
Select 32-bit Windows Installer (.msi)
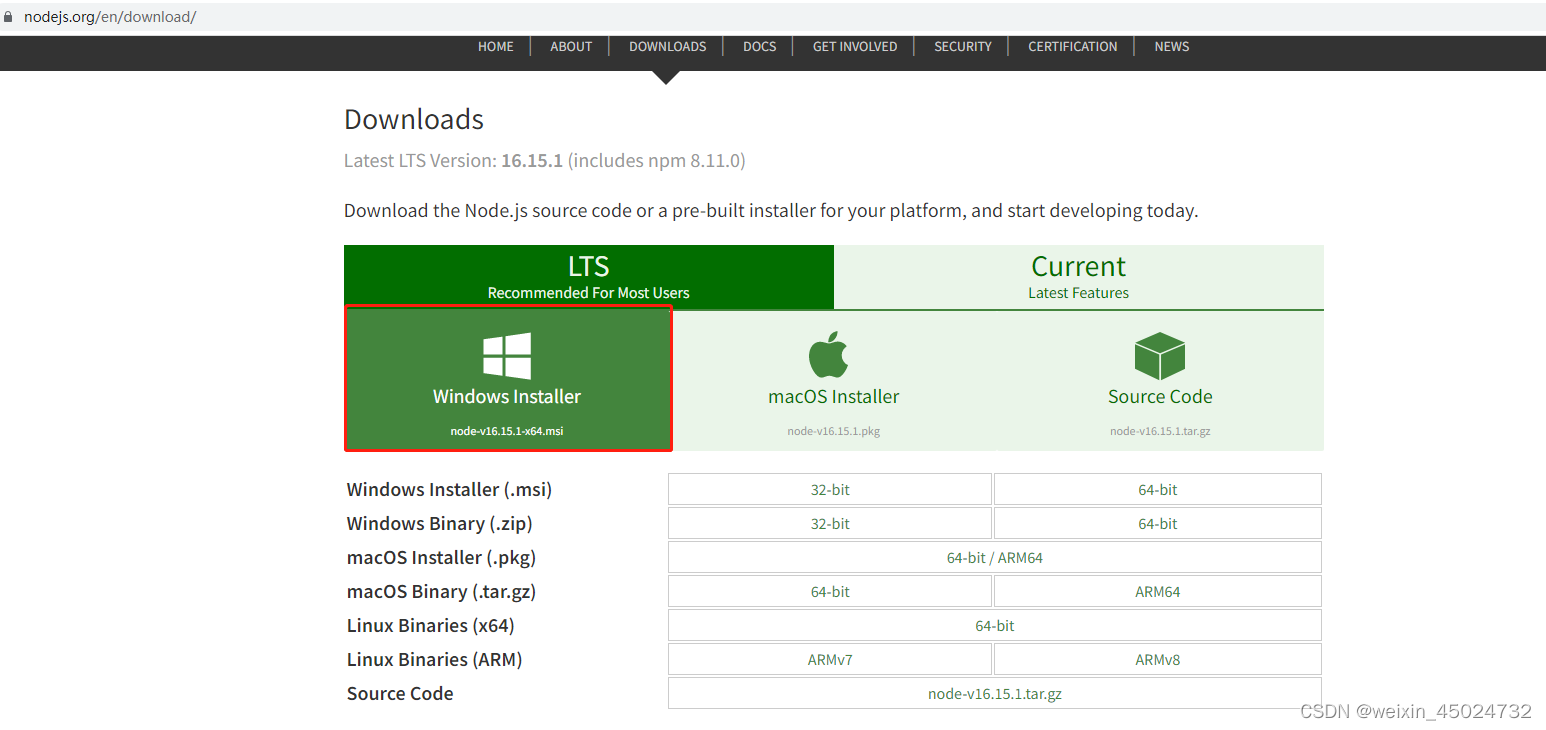(830, 490)
